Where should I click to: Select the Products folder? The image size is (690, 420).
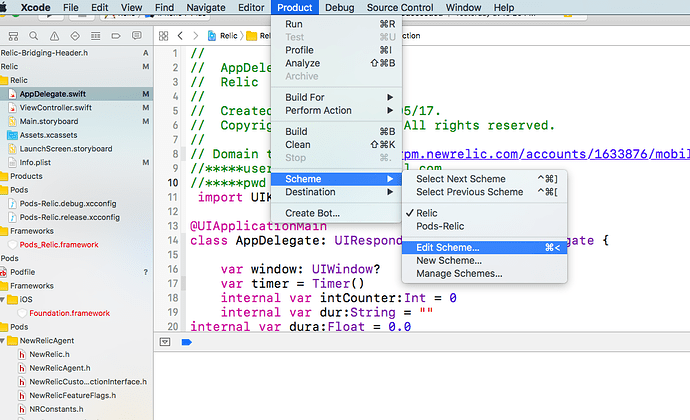click(x=26, y=176)
